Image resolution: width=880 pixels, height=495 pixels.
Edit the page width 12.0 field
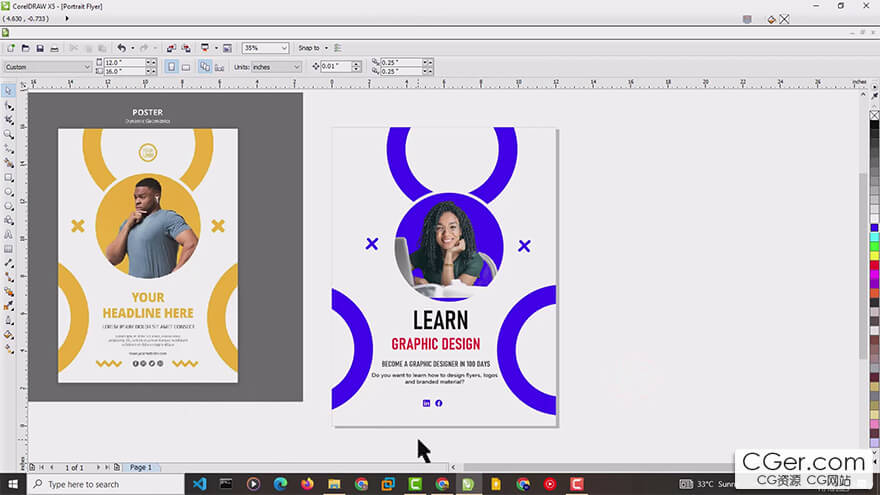(x=125, y=62)
